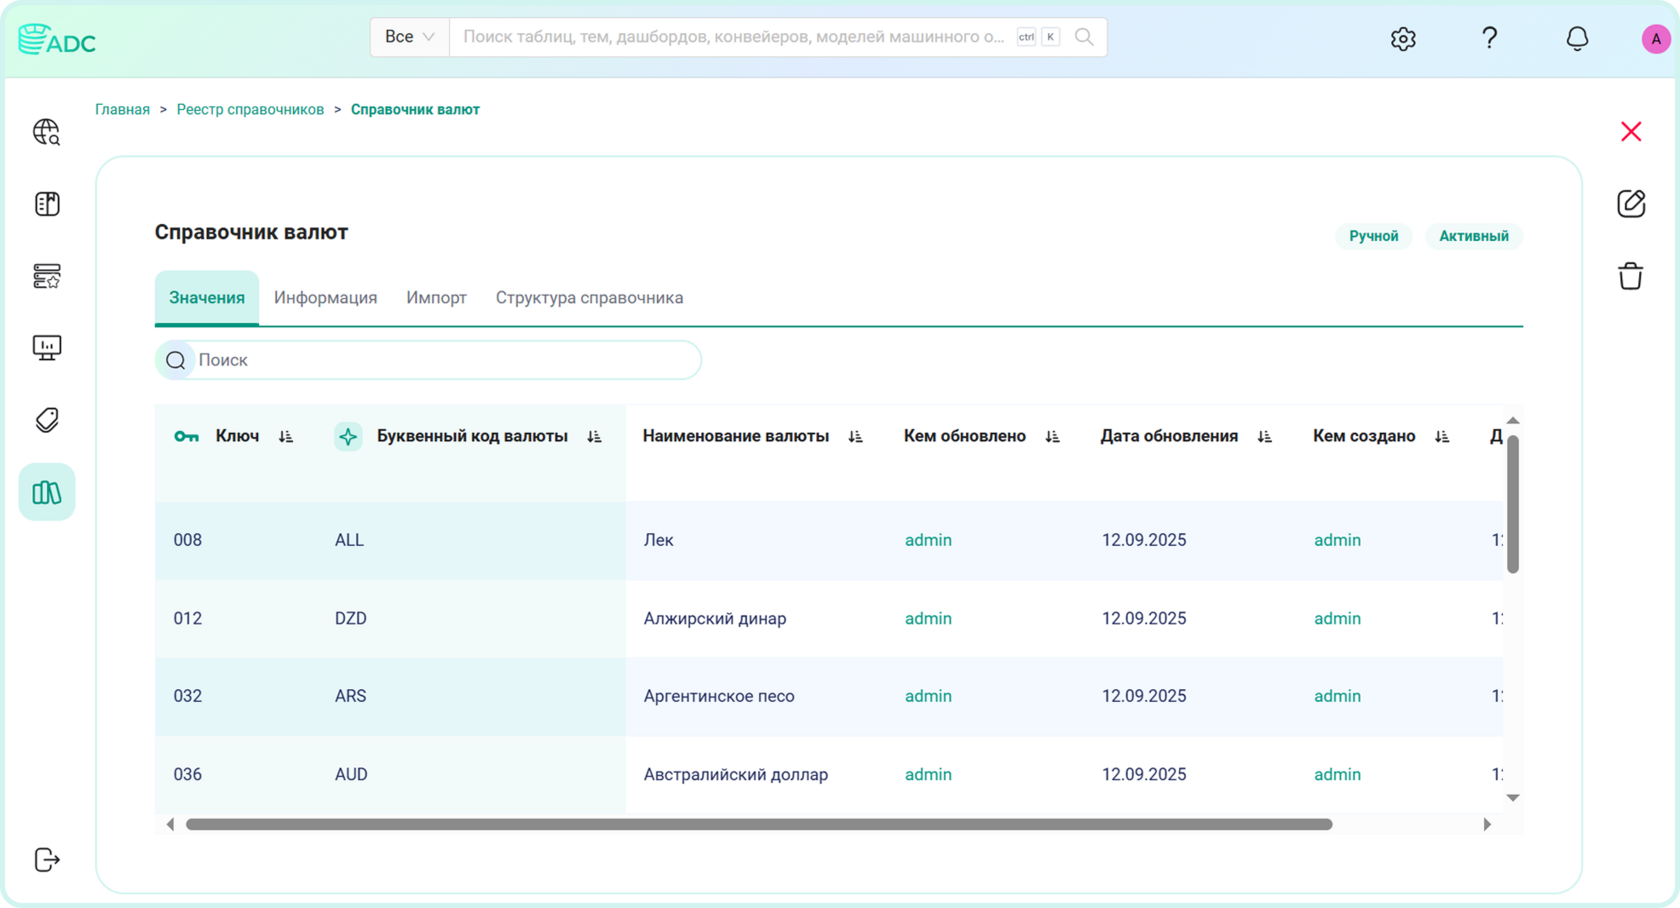
Task: Click the edit pencil icon
Action: tap(1631, 204)
